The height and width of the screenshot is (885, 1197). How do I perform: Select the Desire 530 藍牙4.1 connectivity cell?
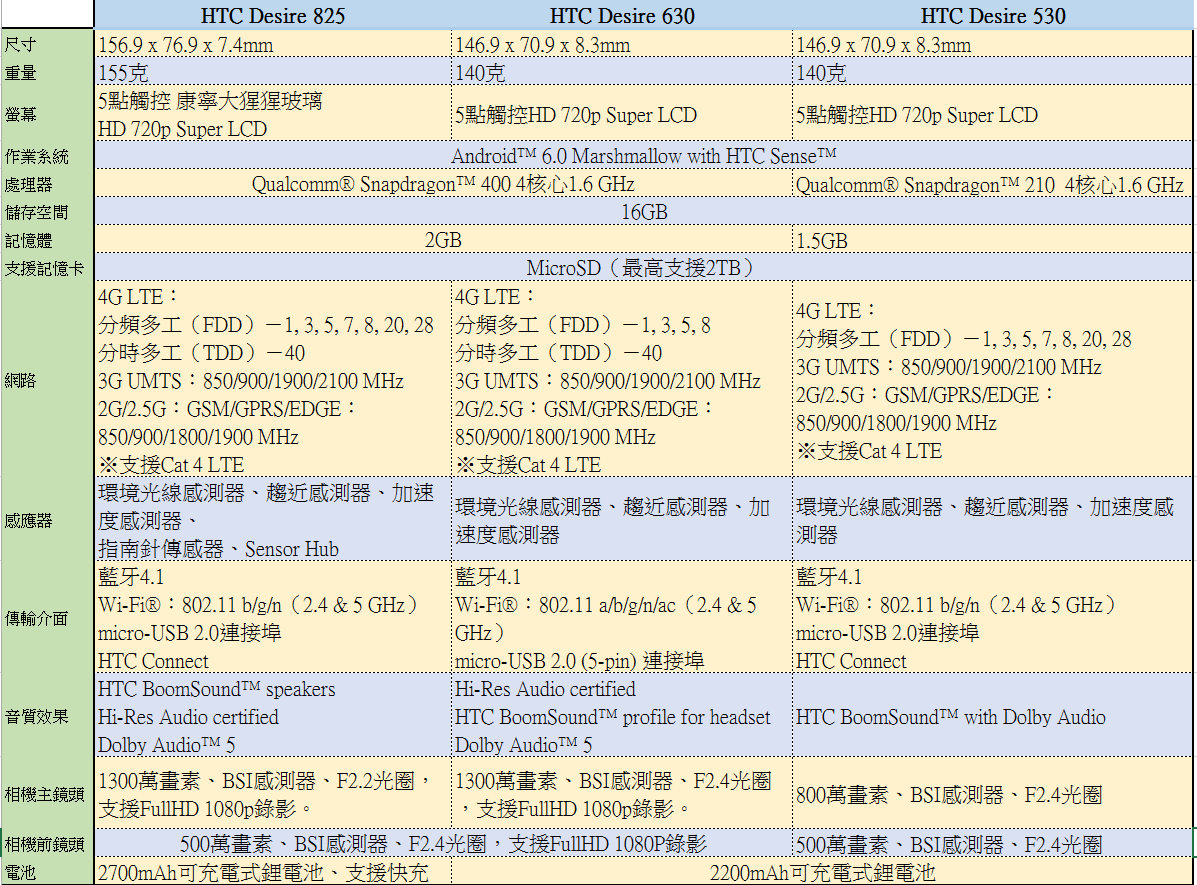(993, 618)
